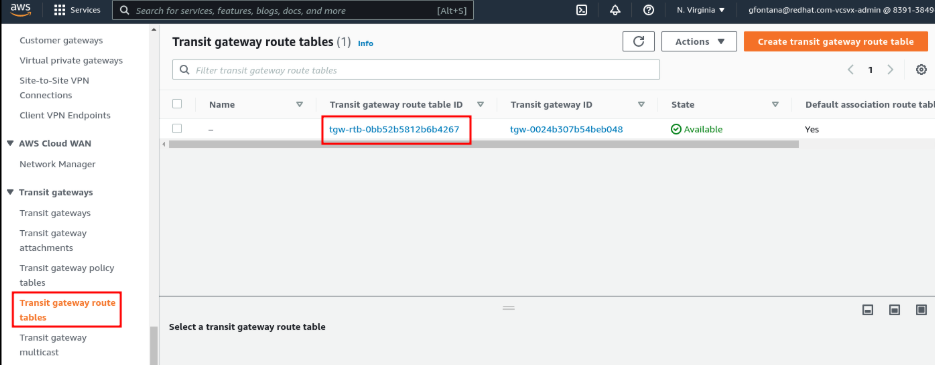The image size is (935, 365).
Task: Click the sidebar vertical scrollbar thumb
Action: pos(153,345)
